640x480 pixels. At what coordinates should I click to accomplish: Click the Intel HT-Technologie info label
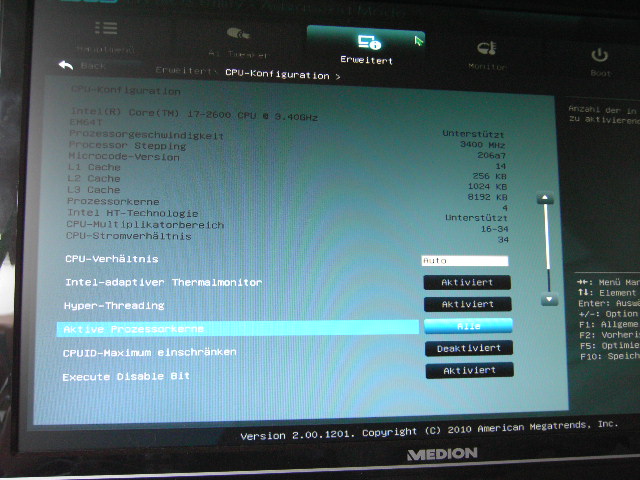click(x=133, y=213)
